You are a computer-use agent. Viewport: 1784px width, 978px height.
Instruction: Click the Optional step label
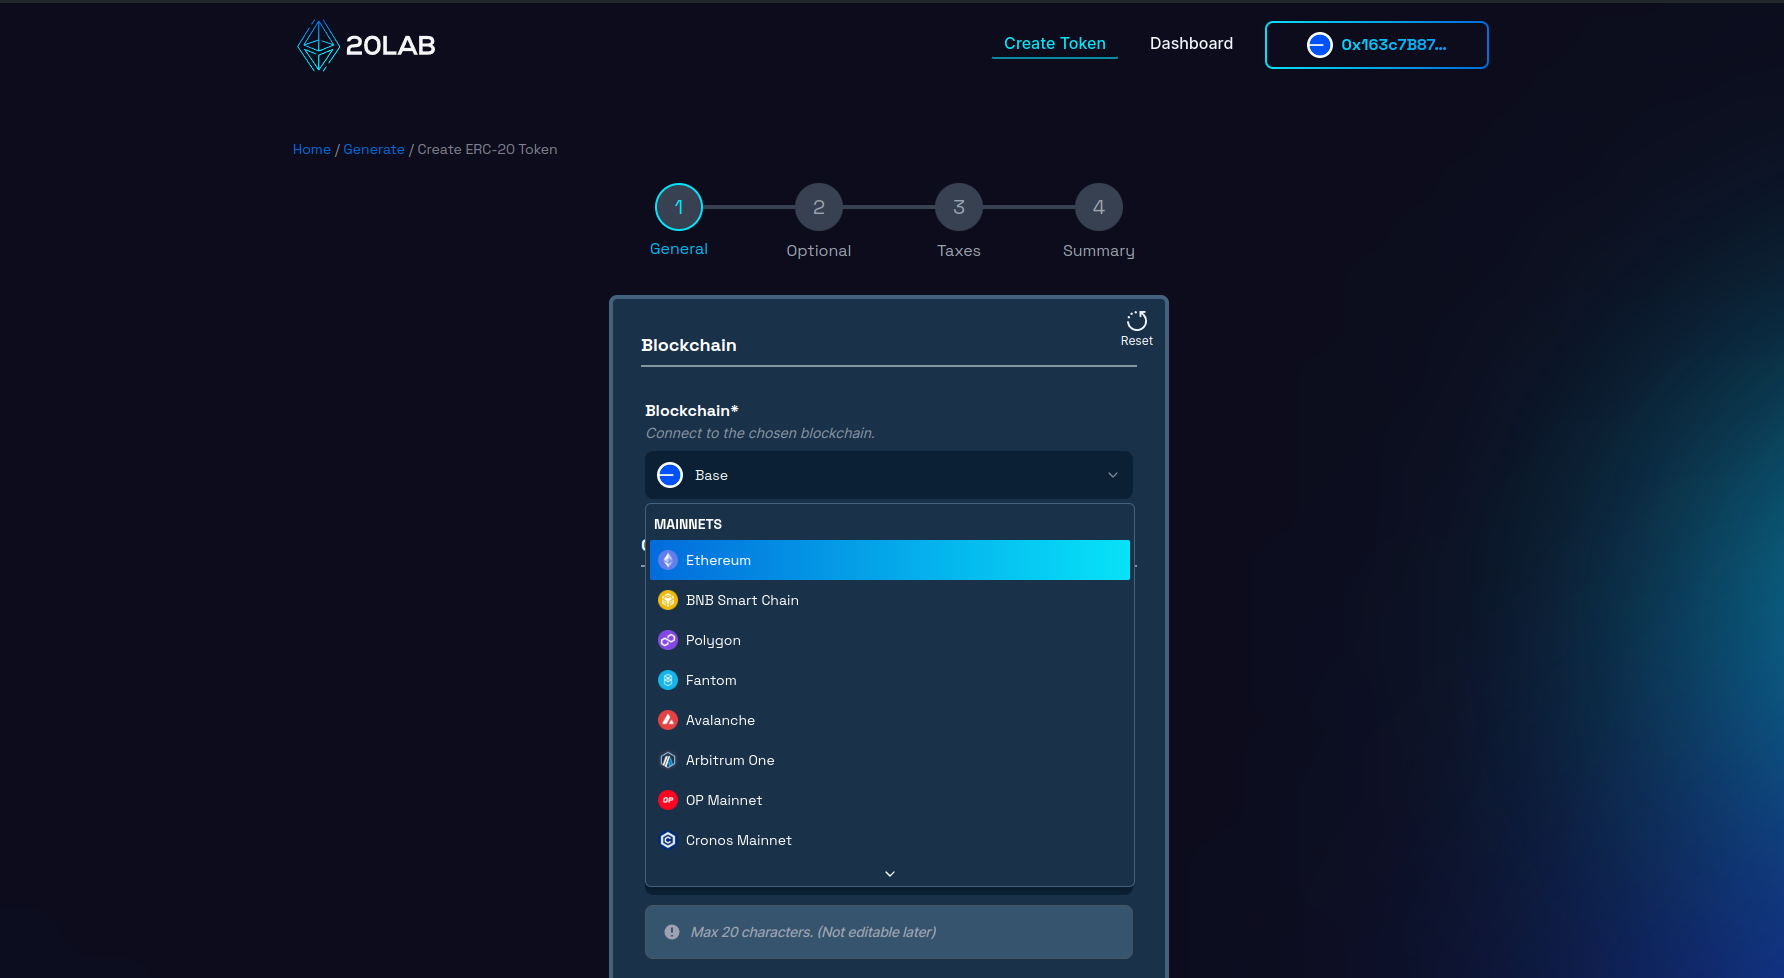click(x=819, y=251)
